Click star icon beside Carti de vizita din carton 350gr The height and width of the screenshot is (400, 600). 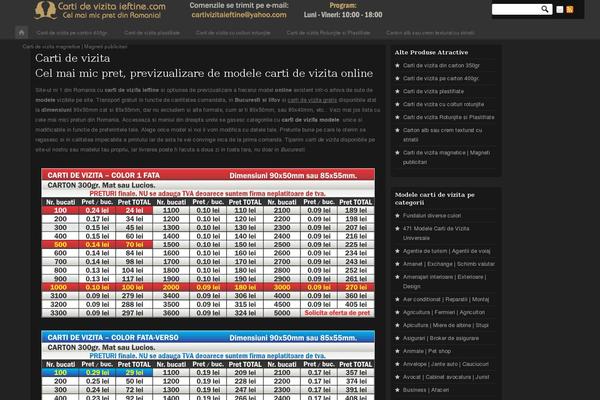pos(397,65)
